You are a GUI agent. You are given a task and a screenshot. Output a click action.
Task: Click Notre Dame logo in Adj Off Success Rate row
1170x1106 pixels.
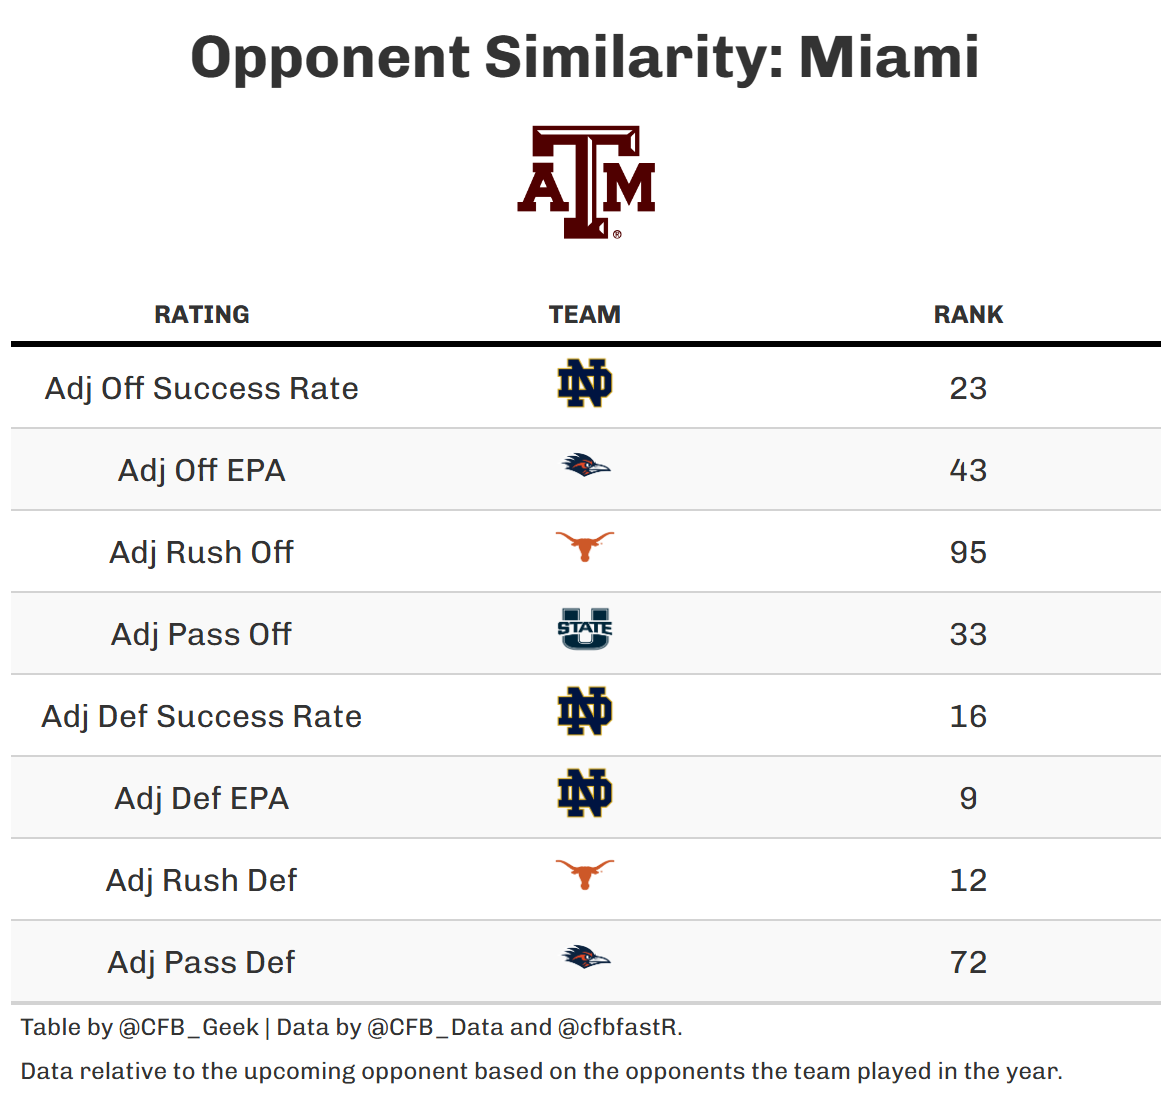coord(585,384)
